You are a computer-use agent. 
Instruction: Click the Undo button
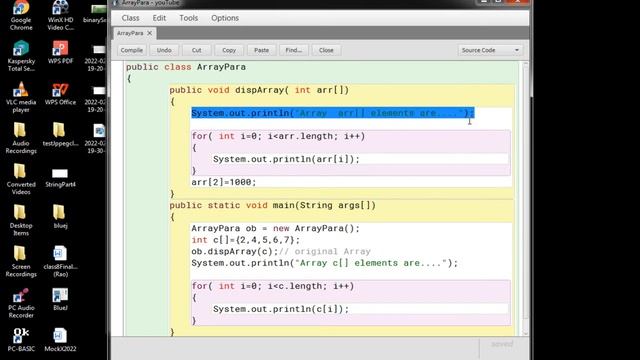click(x=164, y=50)
